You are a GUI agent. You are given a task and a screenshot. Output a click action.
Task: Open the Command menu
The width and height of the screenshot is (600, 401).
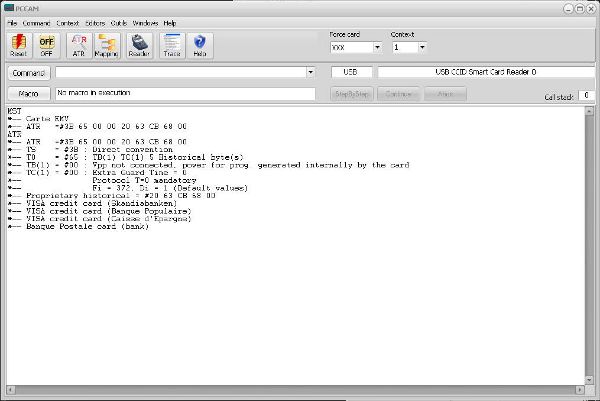coord(36,23)
